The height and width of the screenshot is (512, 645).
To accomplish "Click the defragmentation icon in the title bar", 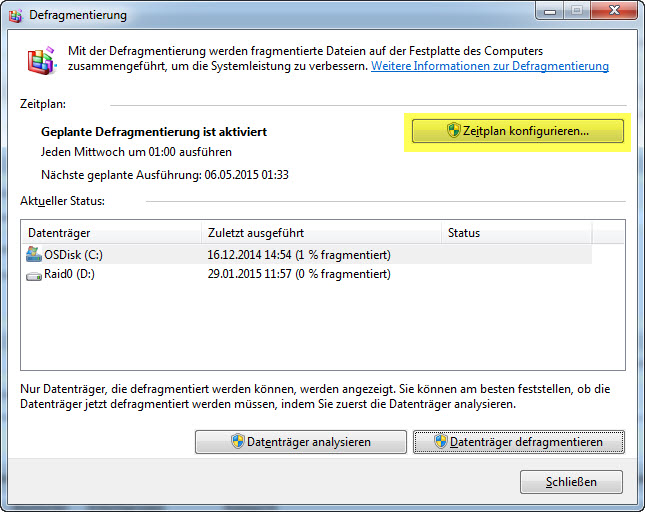I will [x=16, y=15].
